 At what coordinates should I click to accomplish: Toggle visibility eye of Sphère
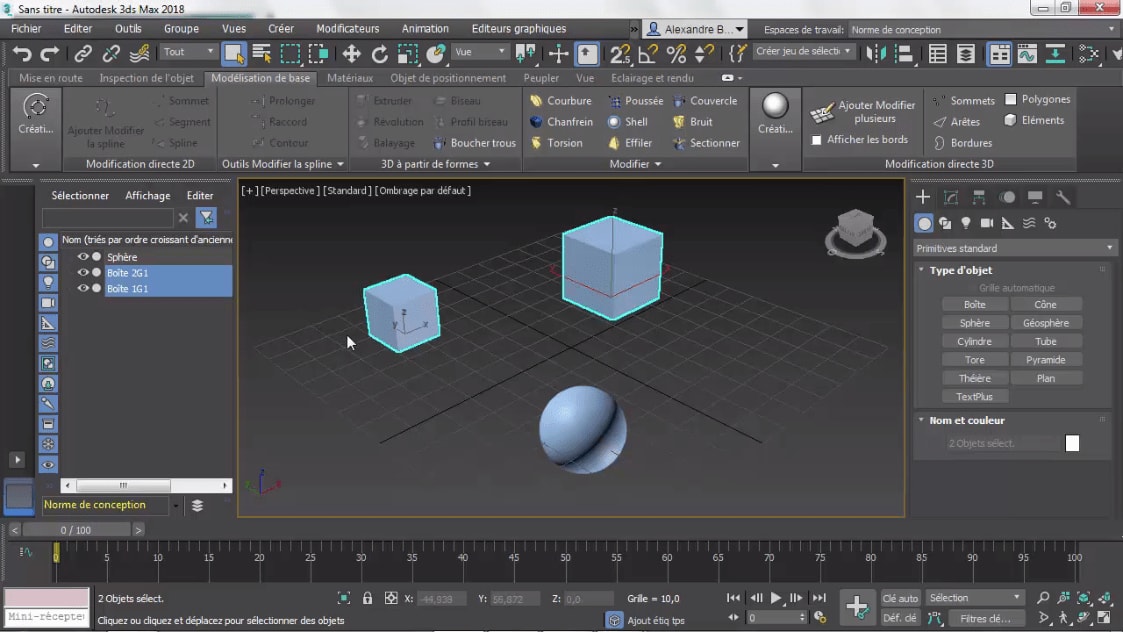coord(83,257)
